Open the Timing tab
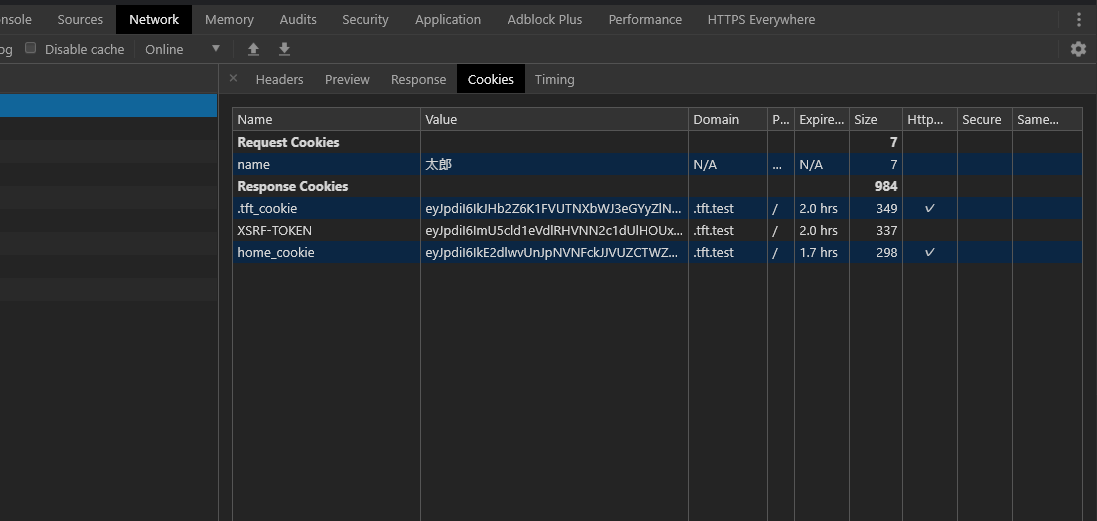 point(554,79)
